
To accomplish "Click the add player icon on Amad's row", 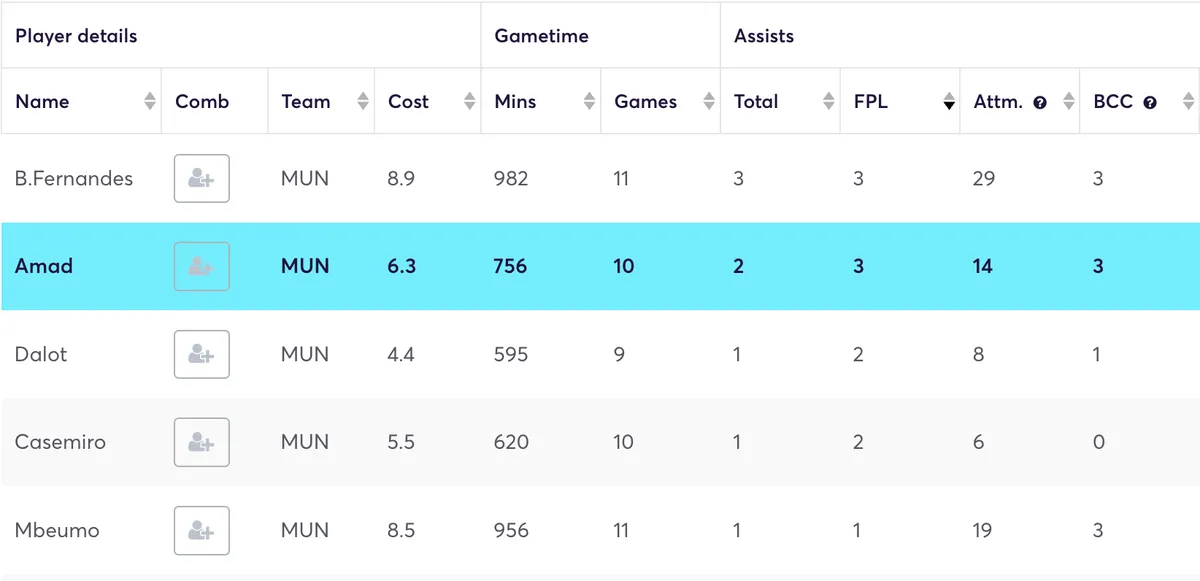I will tap(201, 266).
